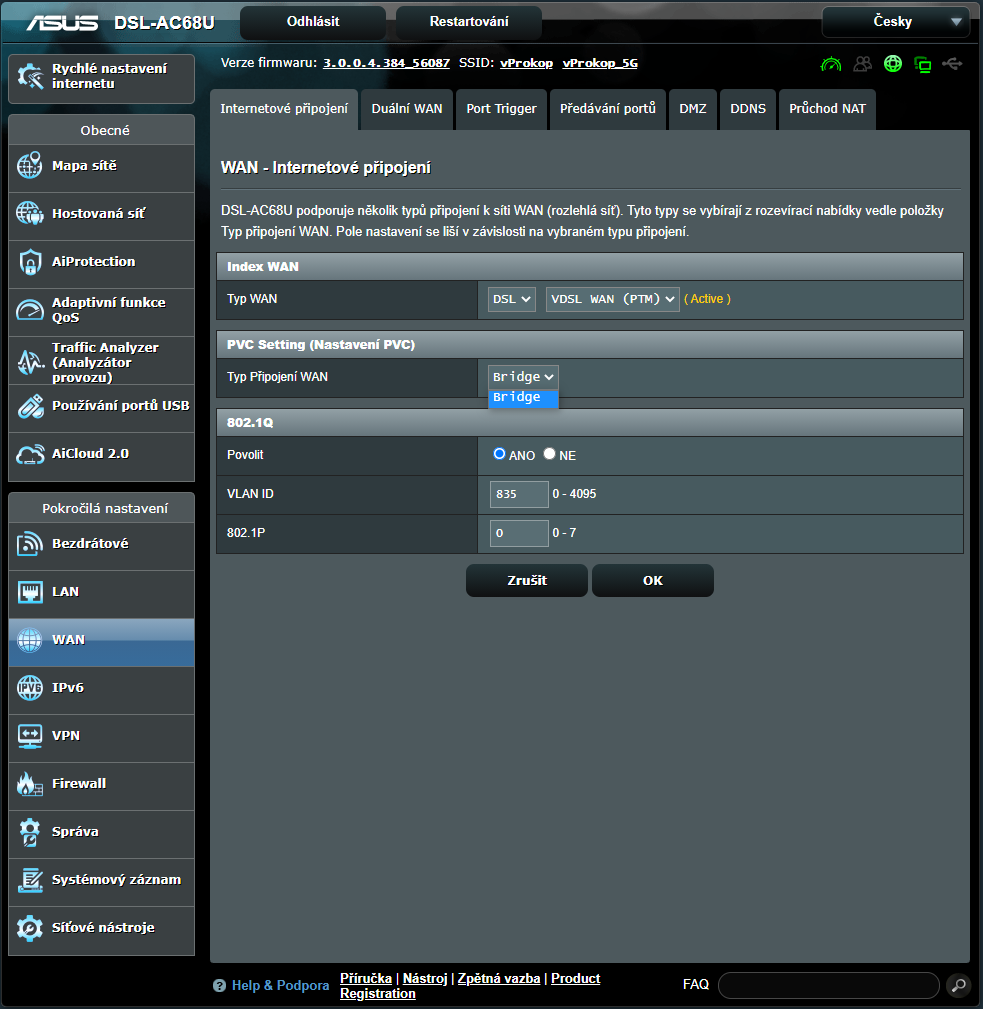The image size is (983, 1009).
Task: Switch to the Duální WAN tab
Action: coord(406,109)
